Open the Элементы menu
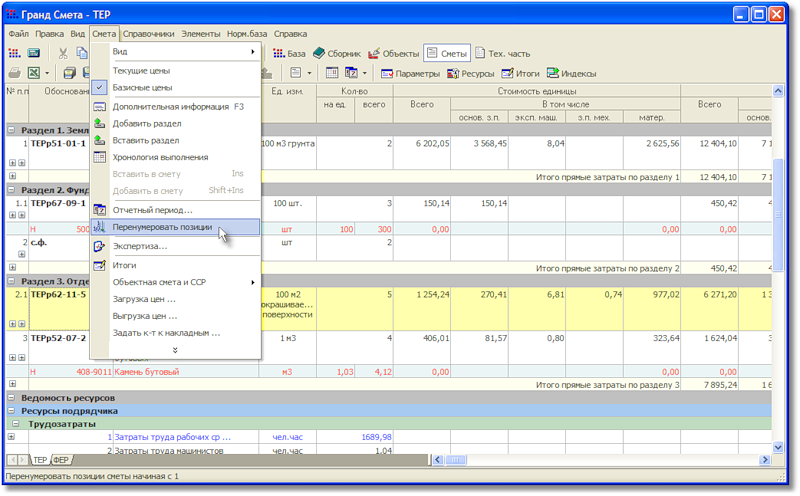The image size is (800, 496). coord(201,34)
